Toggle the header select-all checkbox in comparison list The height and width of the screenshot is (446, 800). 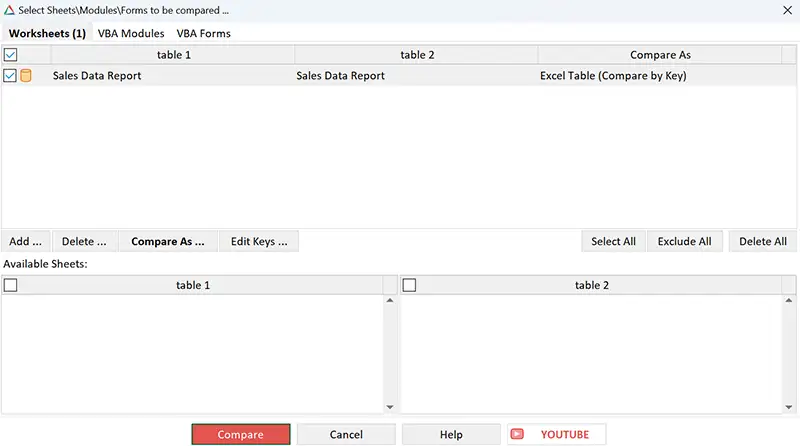click(x=10, y=55)
